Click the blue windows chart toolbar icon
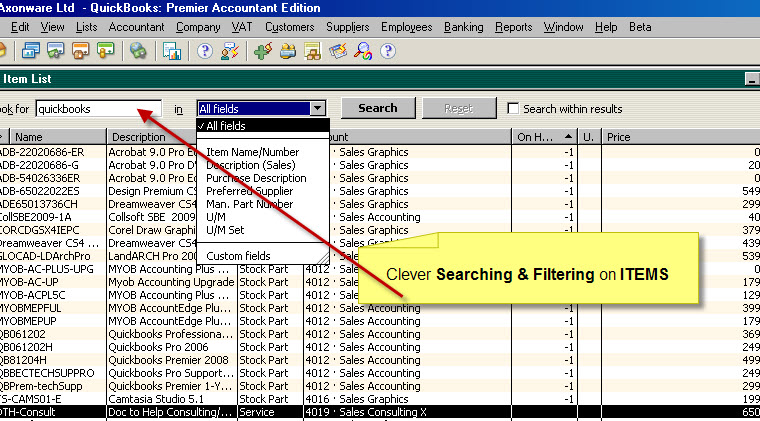 [x=31, y=51]
